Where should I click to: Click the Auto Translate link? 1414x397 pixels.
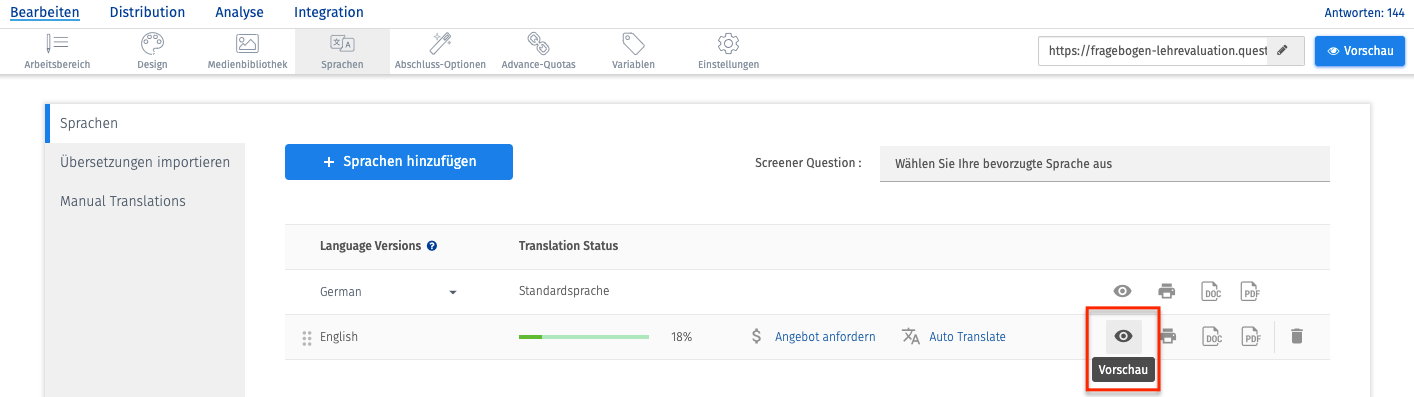[967, 337]
